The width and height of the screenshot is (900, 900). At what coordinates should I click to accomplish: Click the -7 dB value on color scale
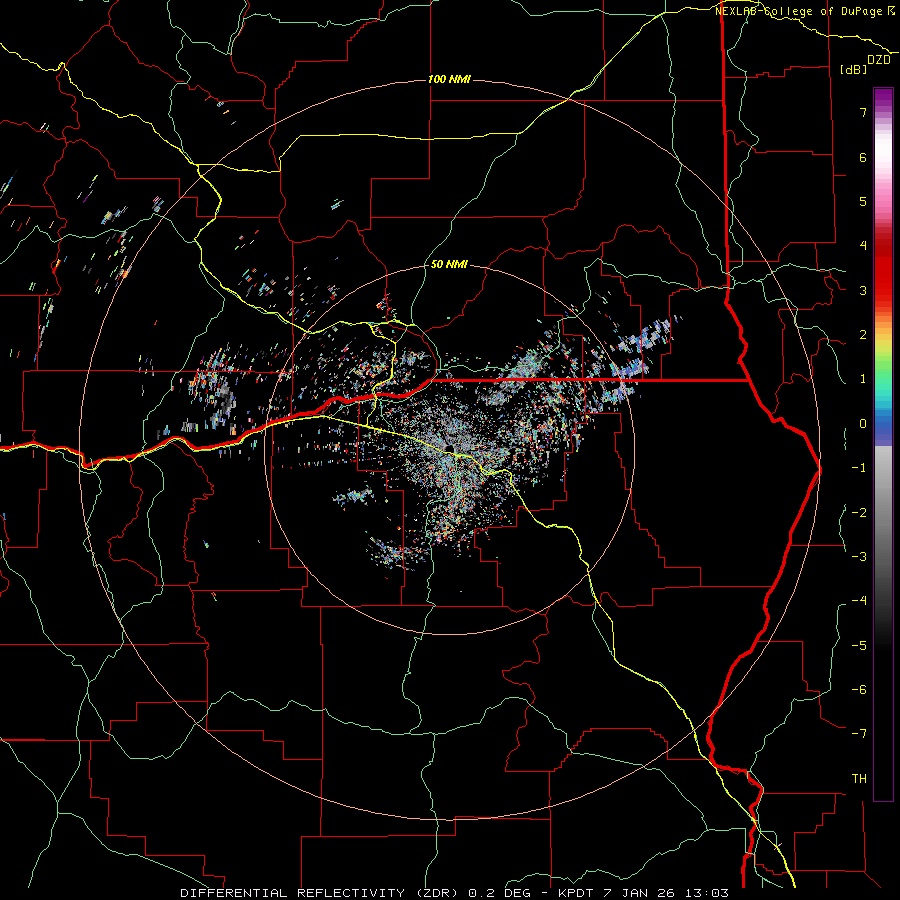point(859,734)
